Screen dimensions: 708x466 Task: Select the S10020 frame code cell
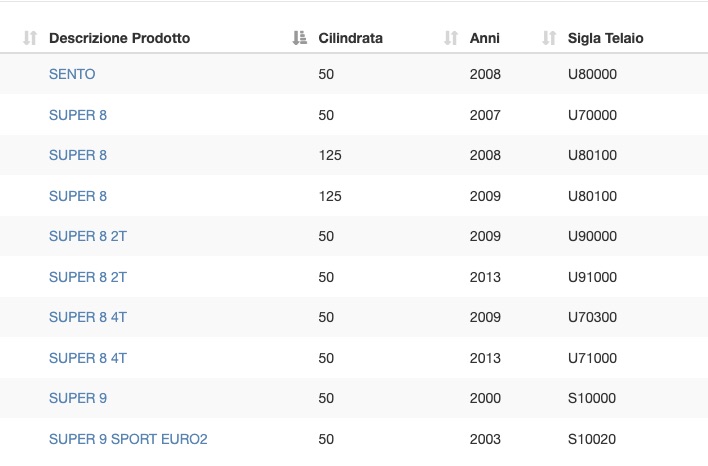tap(592, 439)
